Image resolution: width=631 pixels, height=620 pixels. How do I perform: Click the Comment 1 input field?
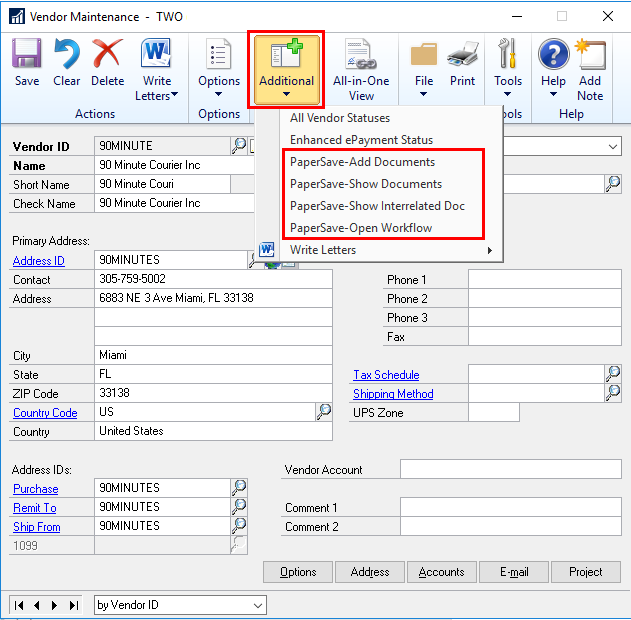tap(511, 507)
